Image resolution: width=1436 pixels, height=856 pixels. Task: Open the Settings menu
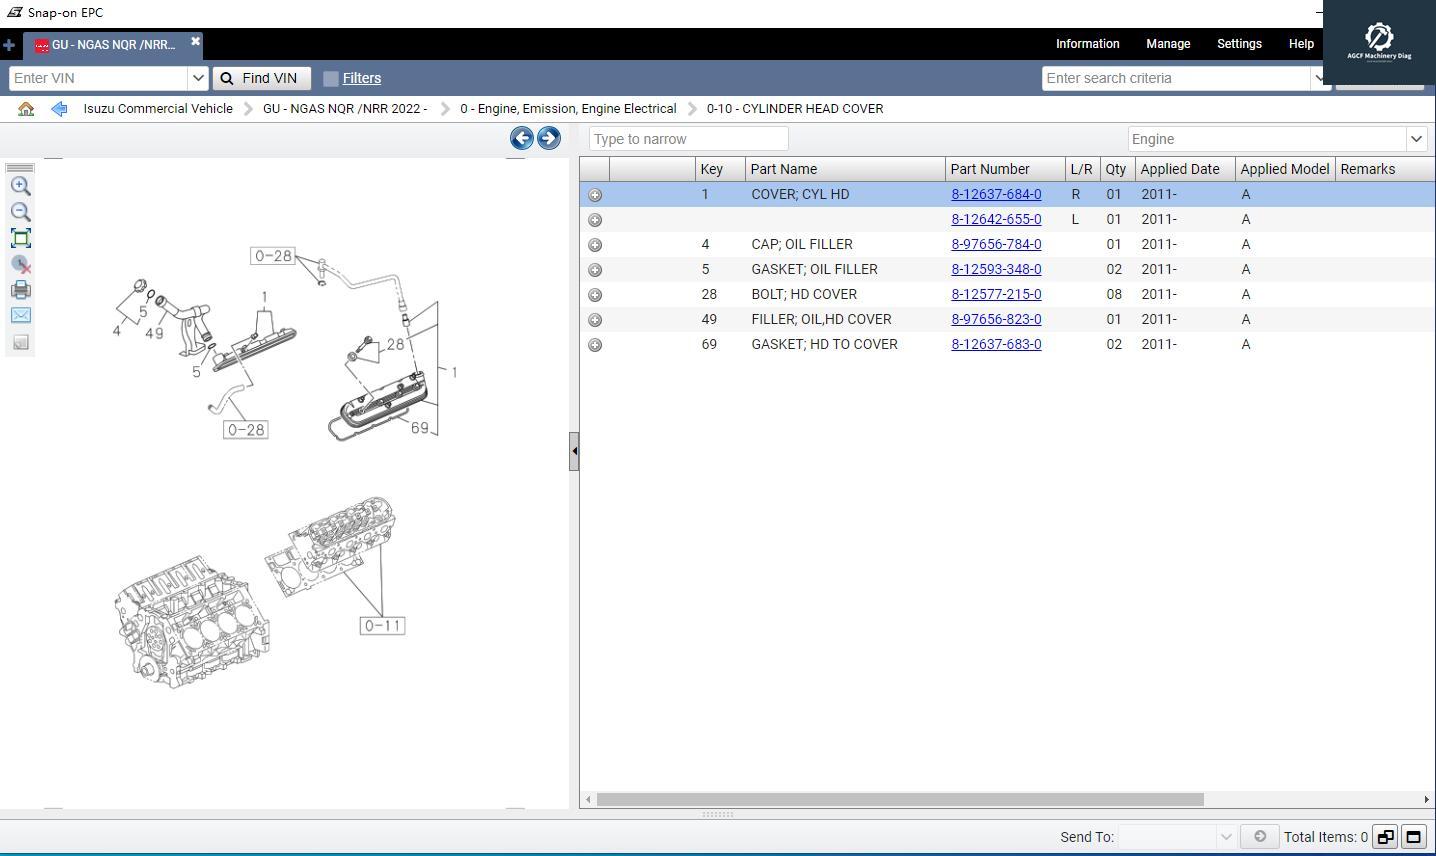pos(1239,44)
